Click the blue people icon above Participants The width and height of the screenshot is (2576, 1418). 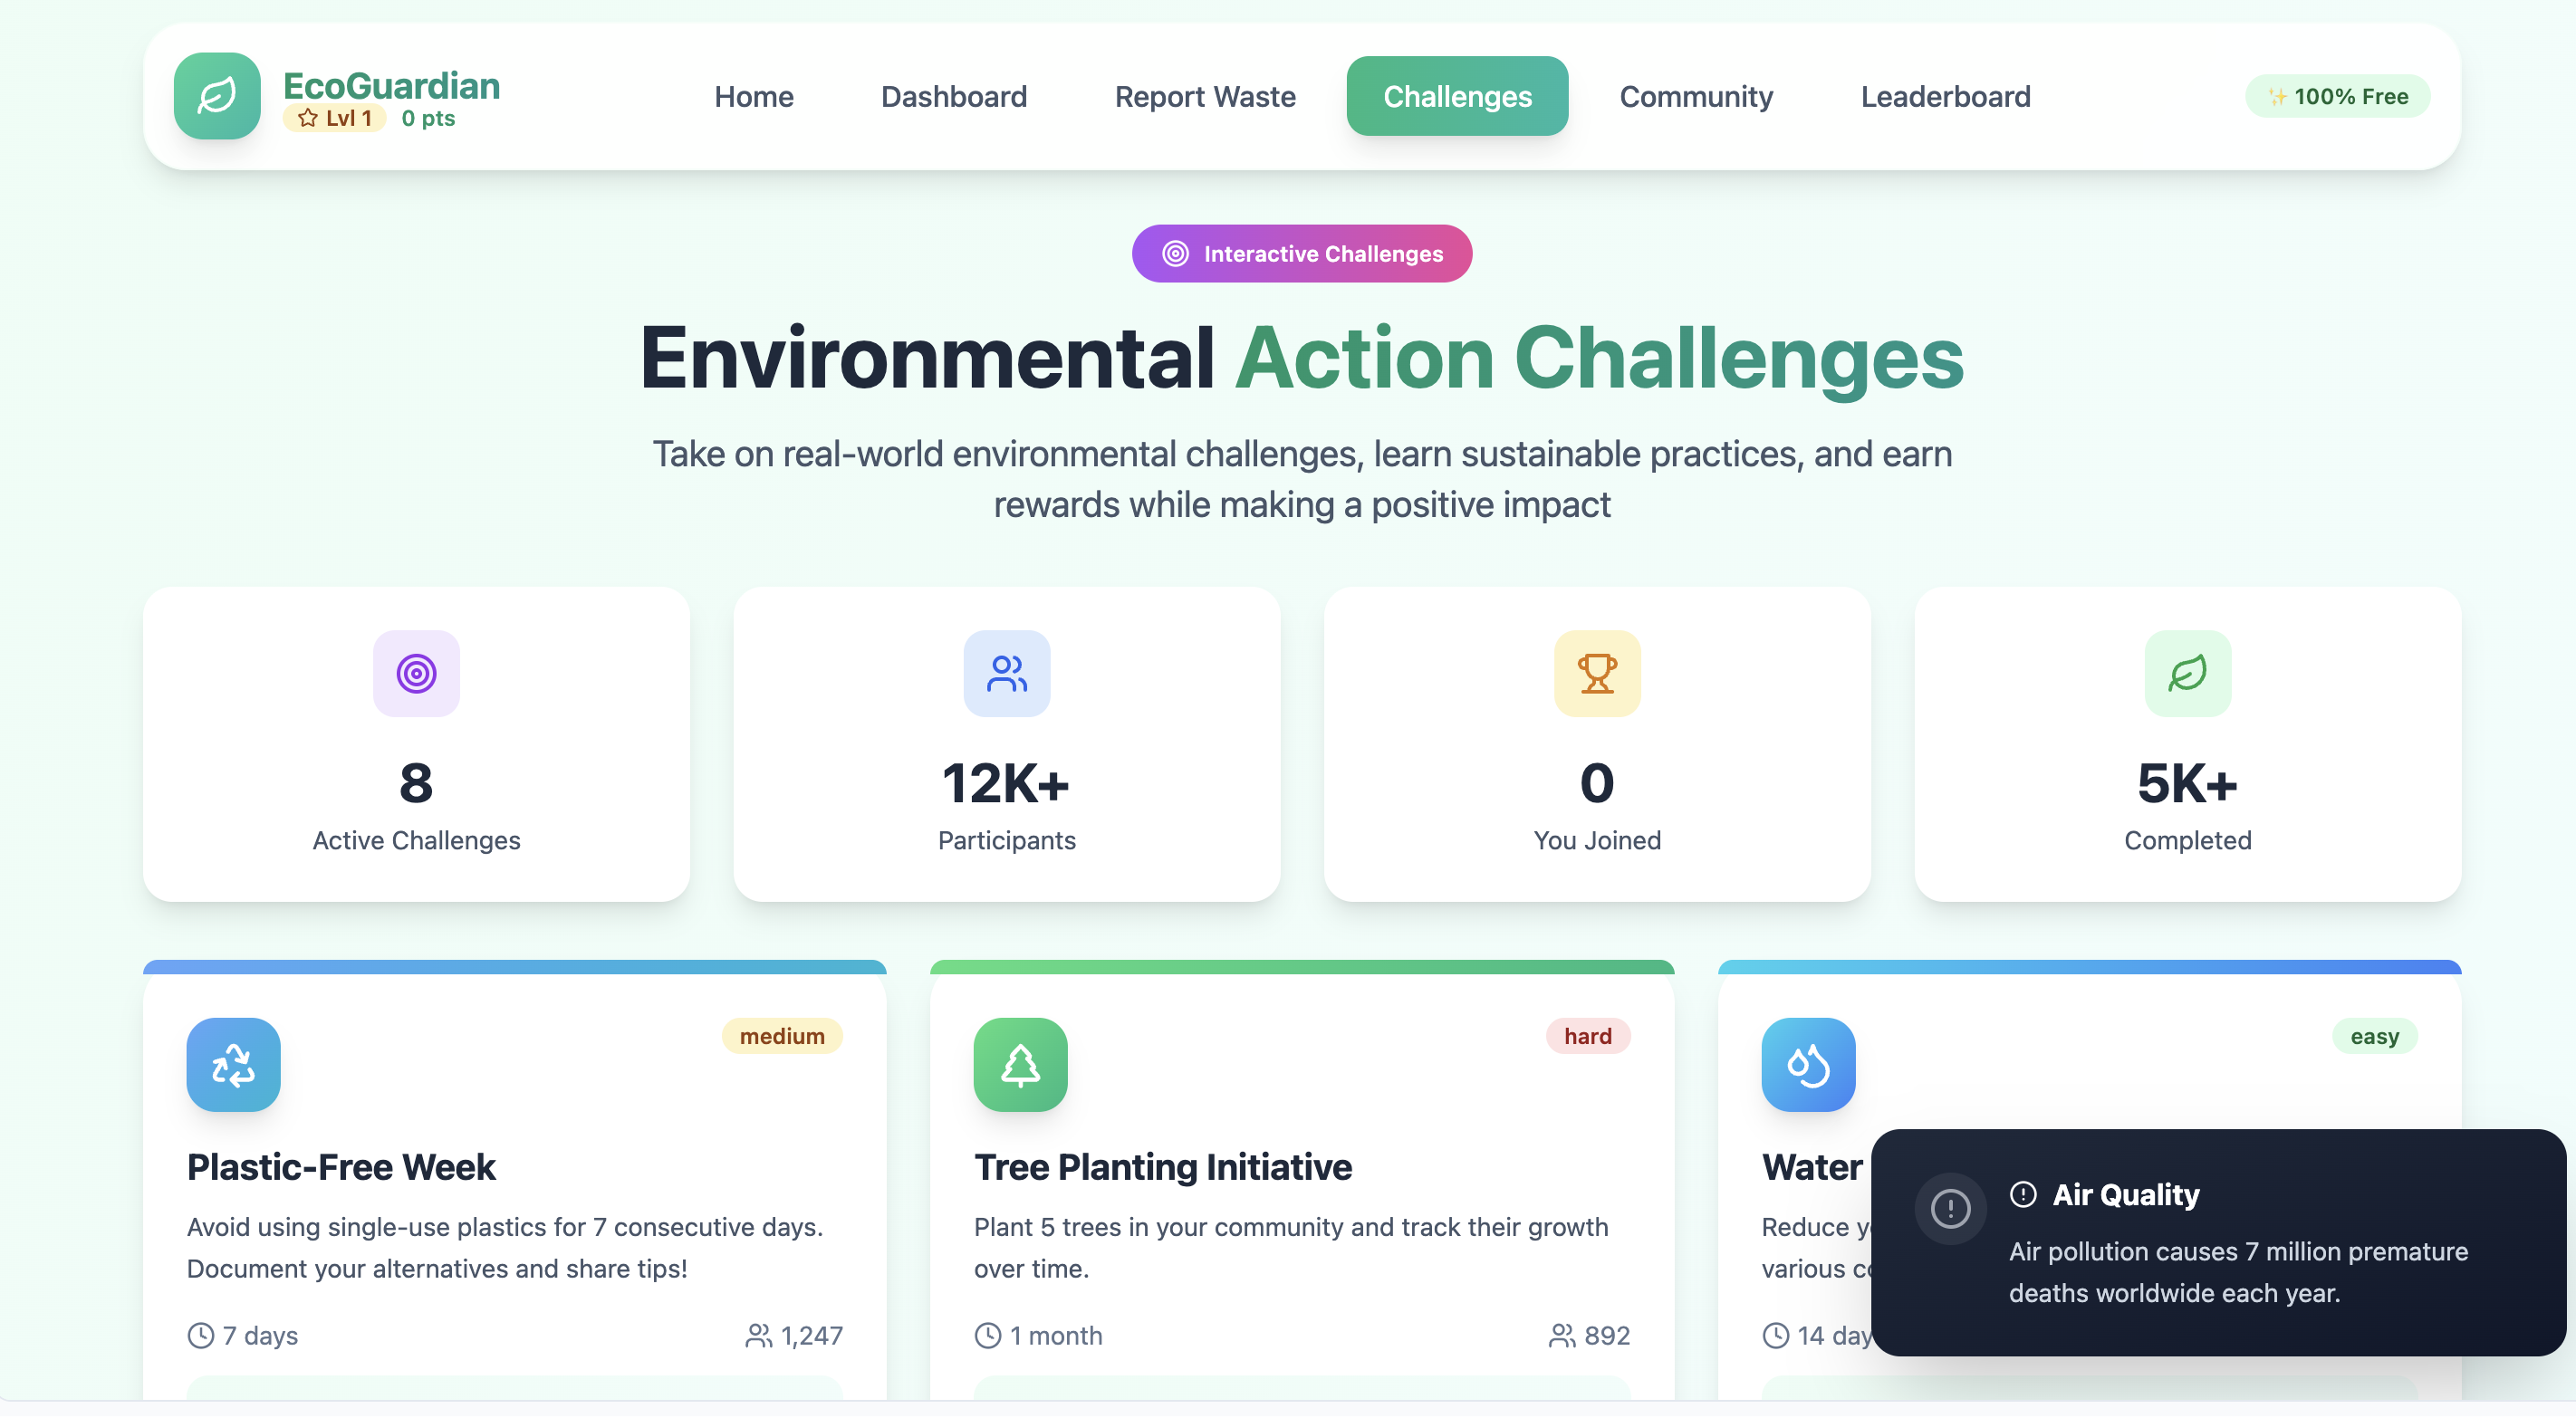click(x=1006, y=674)
